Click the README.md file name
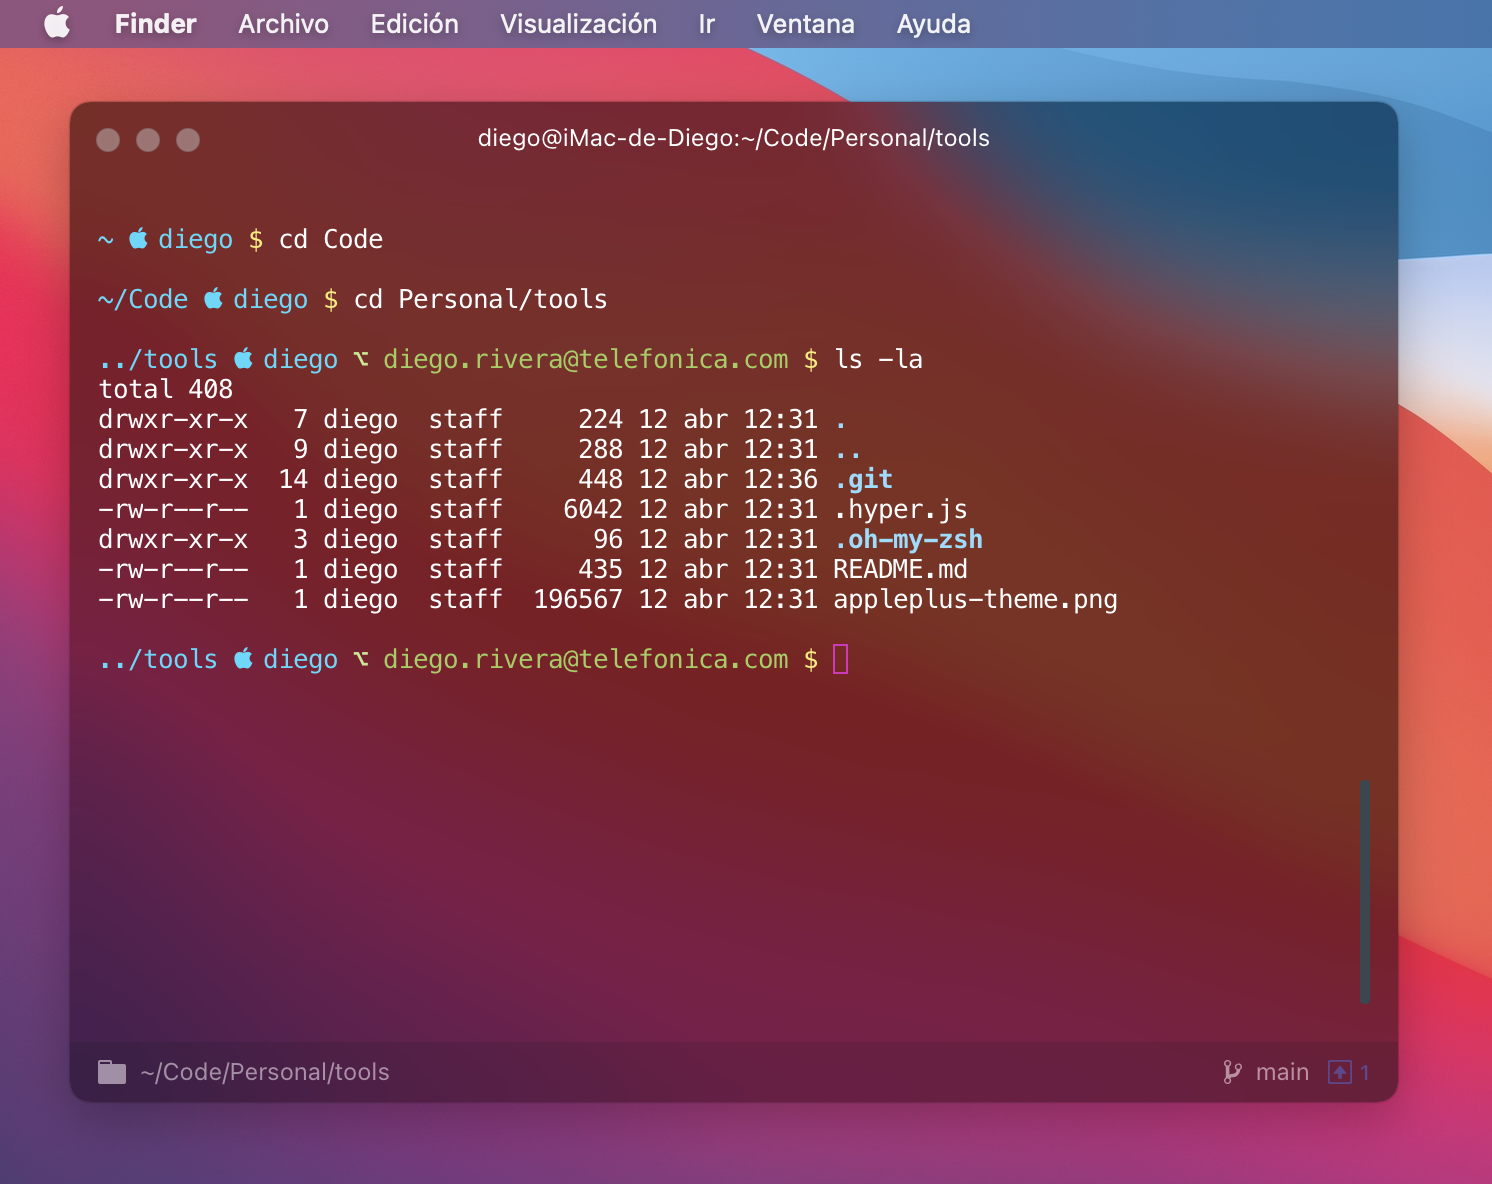Viewport: 1492px width, 1184px height. pos(901,570)
